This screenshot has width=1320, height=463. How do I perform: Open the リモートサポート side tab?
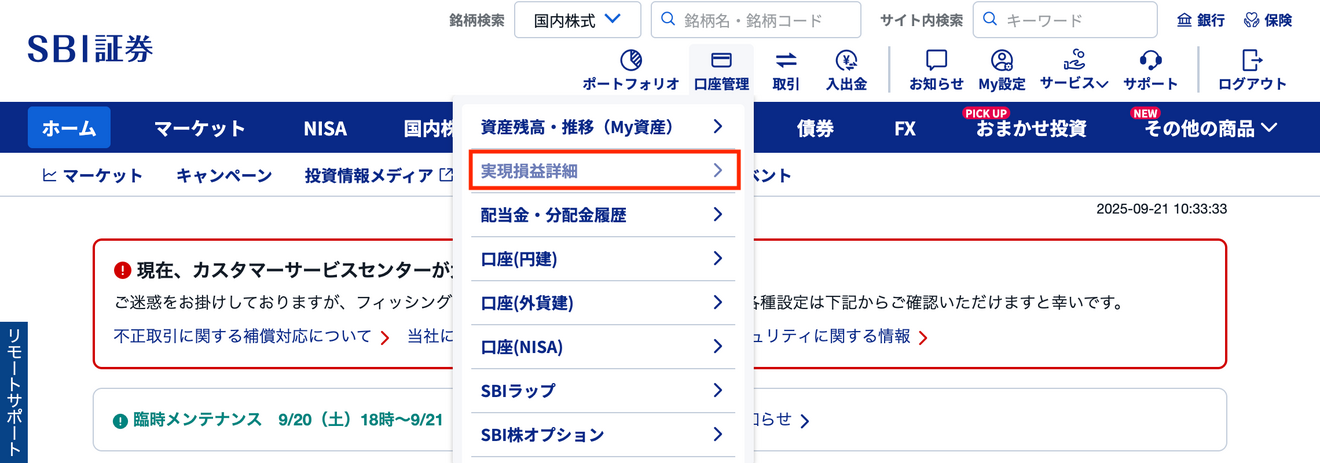pos(14,392)
